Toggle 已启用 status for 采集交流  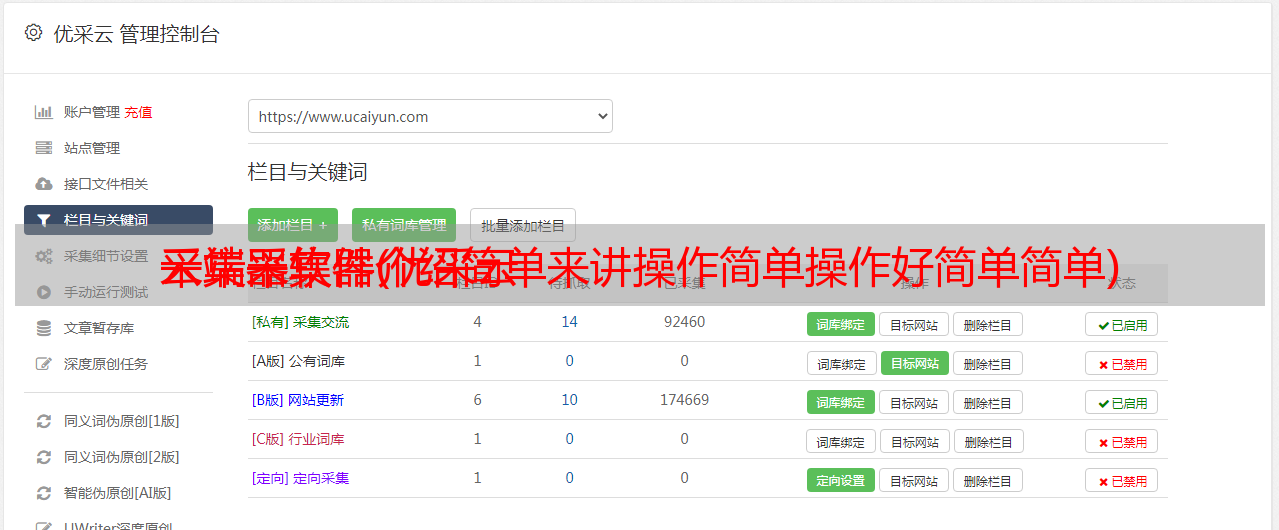click(1122, 324)
